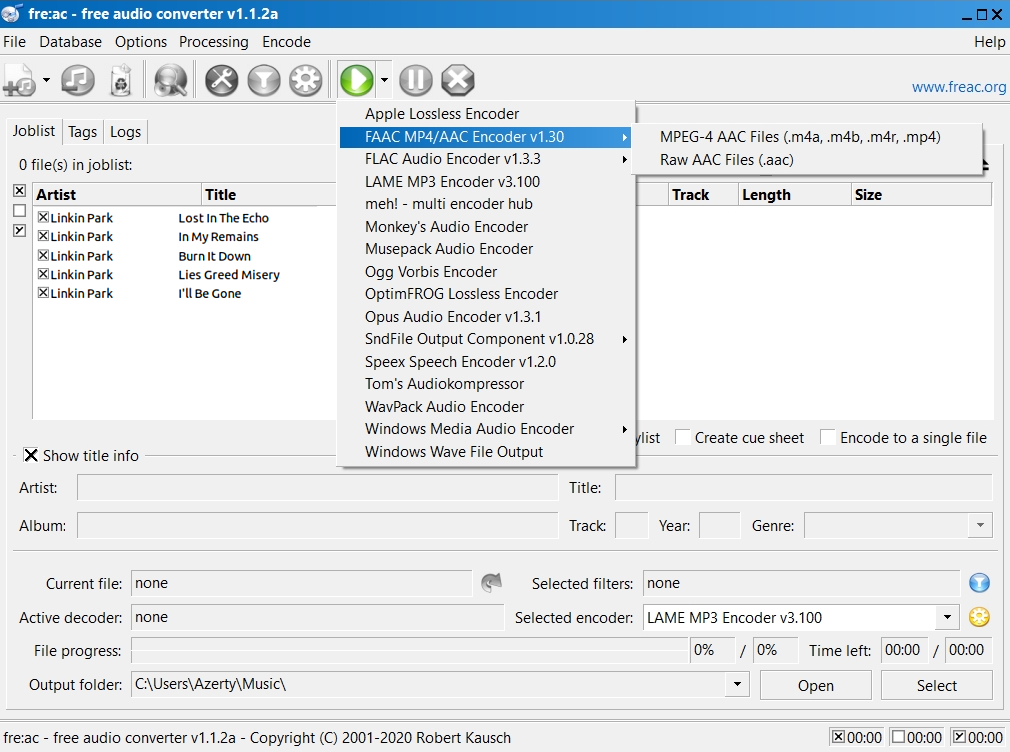Viewport: 1010px width, 752px height.
Task: Stop encoding with the X icon
Action: [458, 80]
